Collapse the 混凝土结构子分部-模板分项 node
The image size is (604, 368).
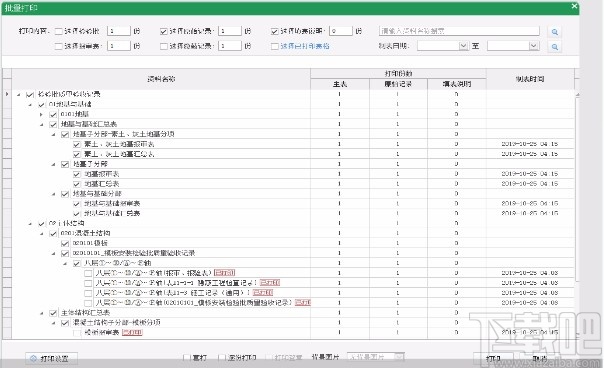[54, 323]
